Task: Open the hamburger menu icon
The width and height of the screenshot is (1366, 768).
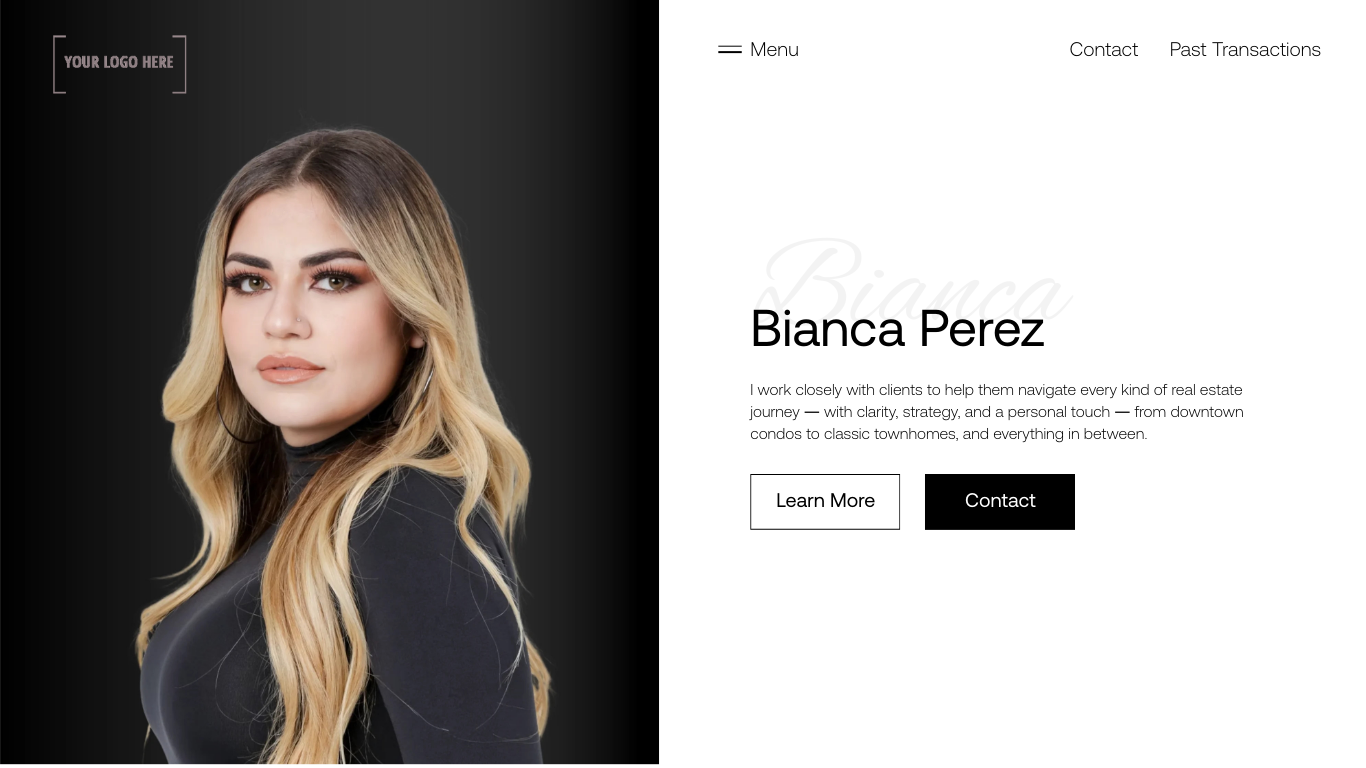Action: (730, 50)
